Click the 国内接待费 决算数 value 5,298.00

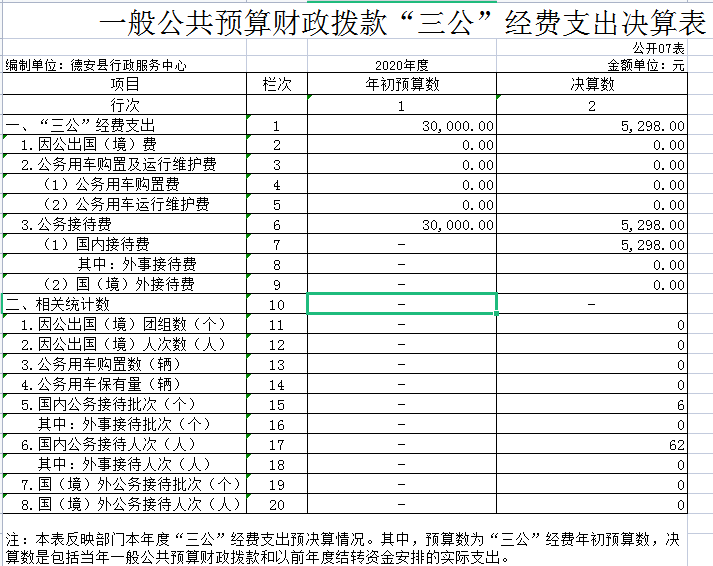coord(652,245)
